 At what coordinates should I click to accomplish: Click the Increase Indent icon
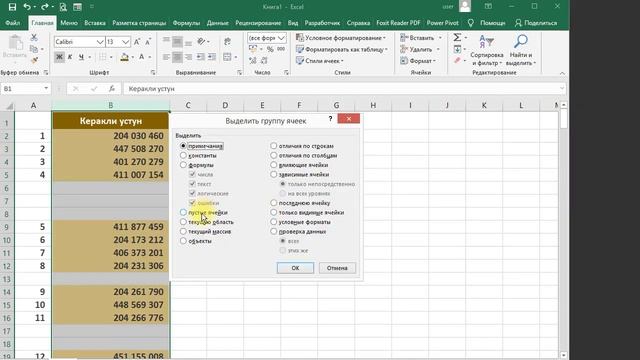[211, 57]
